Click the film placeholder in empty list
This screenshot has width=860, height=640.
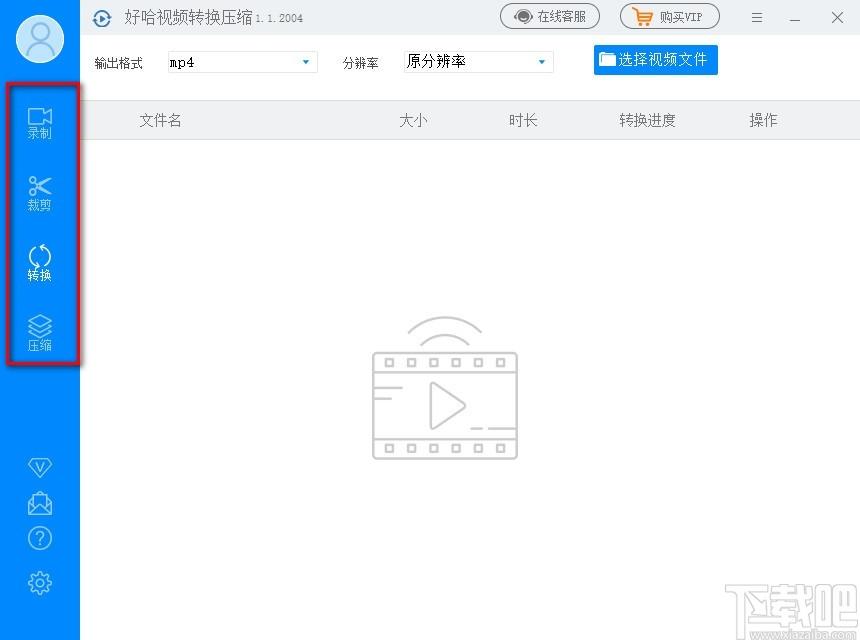(445, 388)
